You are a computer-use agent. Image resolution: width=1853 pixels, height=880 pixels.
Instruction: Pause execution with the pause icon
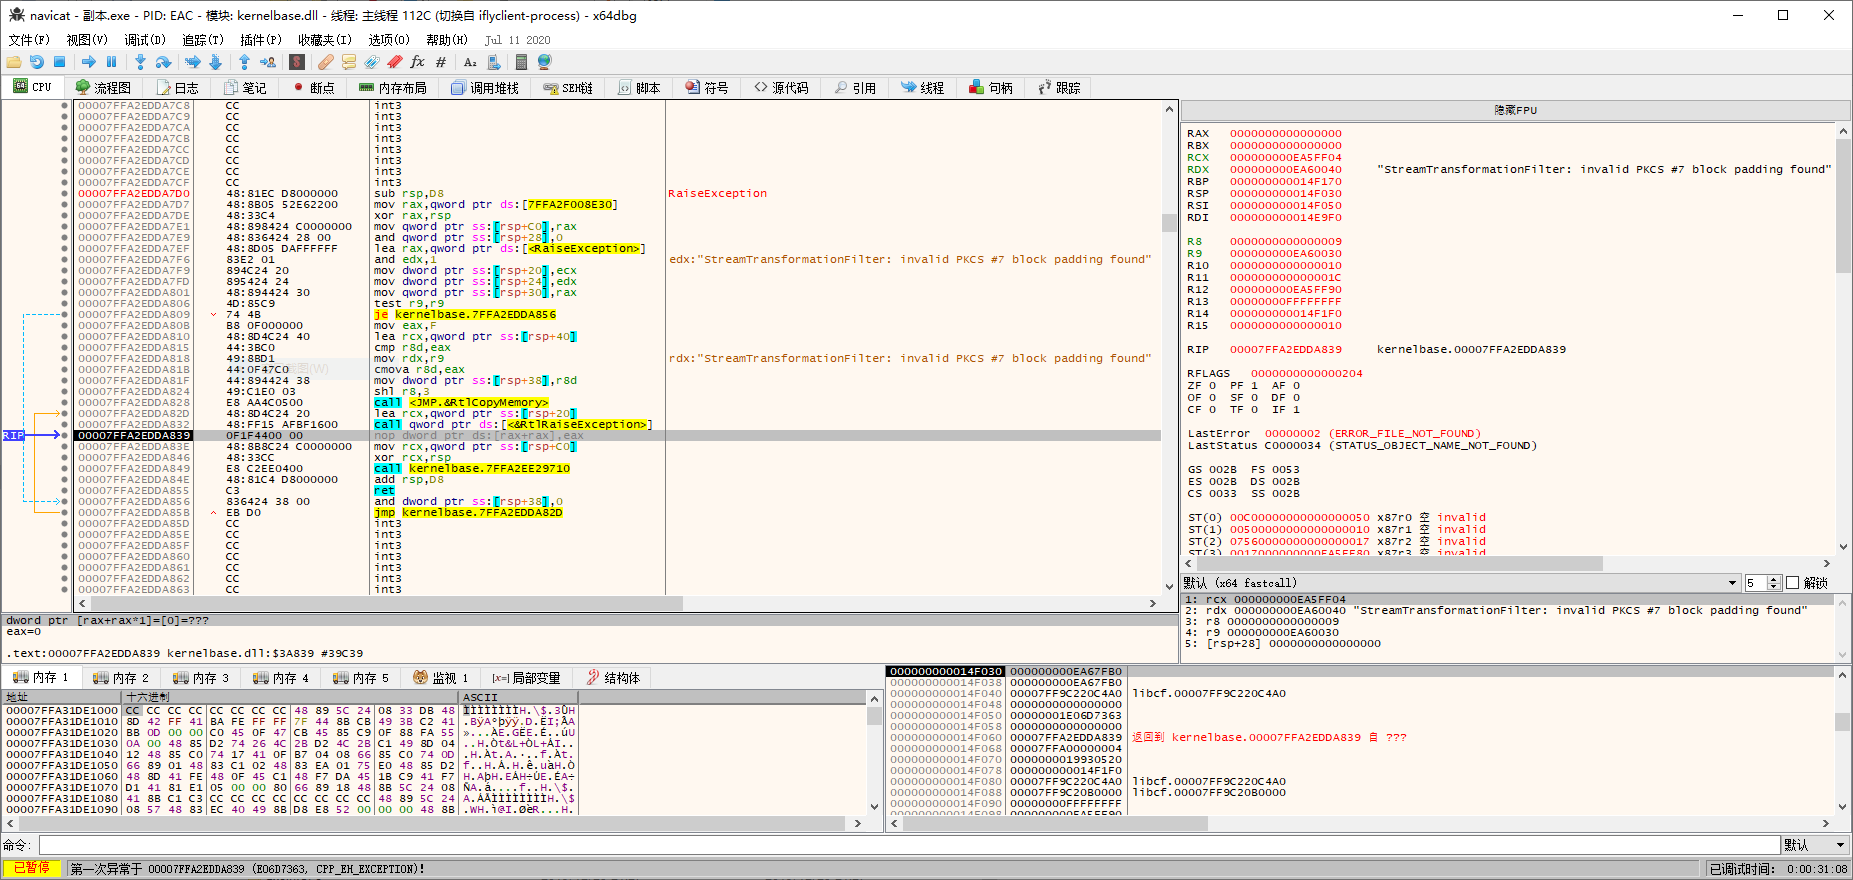click(111, 62)
